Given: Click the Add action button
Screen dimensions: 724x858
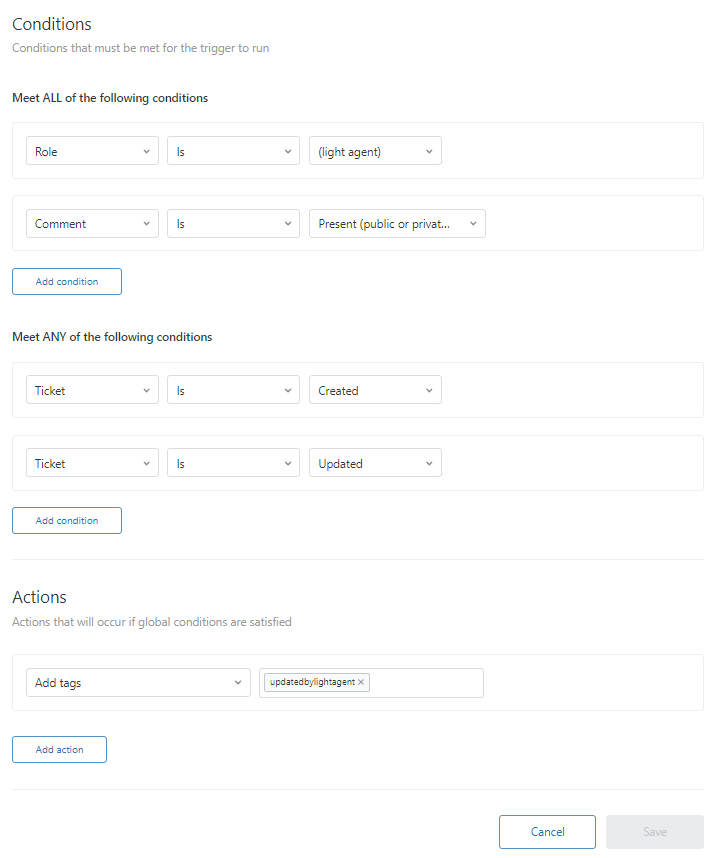Looking at the screenshot, I should (59, 750).
